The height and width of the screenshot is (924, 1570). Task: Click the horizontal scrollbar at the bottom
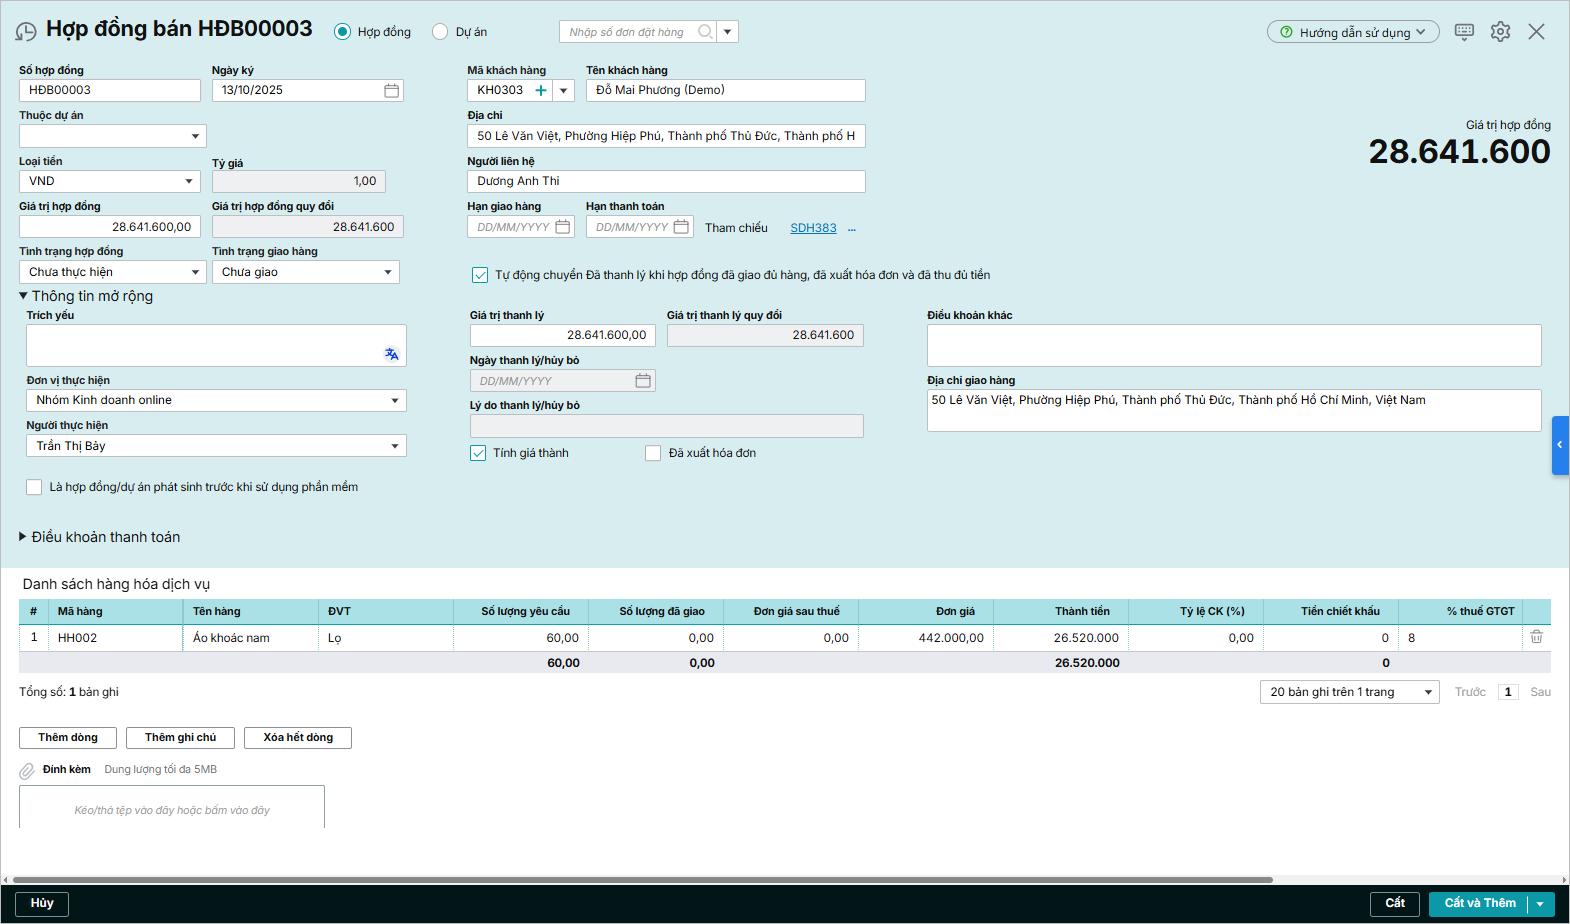pos(640,880)
